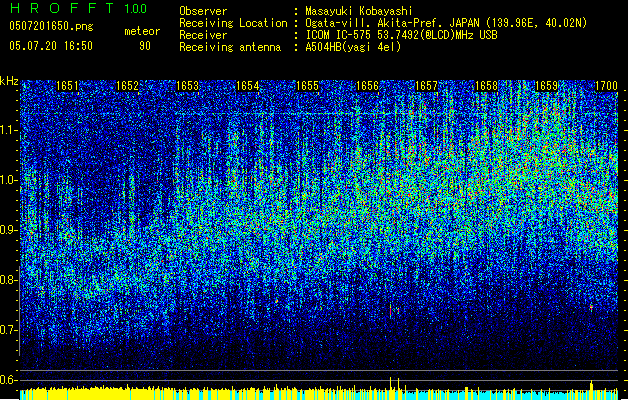Select the ICOM IC-575 receiver description
The image size is (629, 400).
401,35
